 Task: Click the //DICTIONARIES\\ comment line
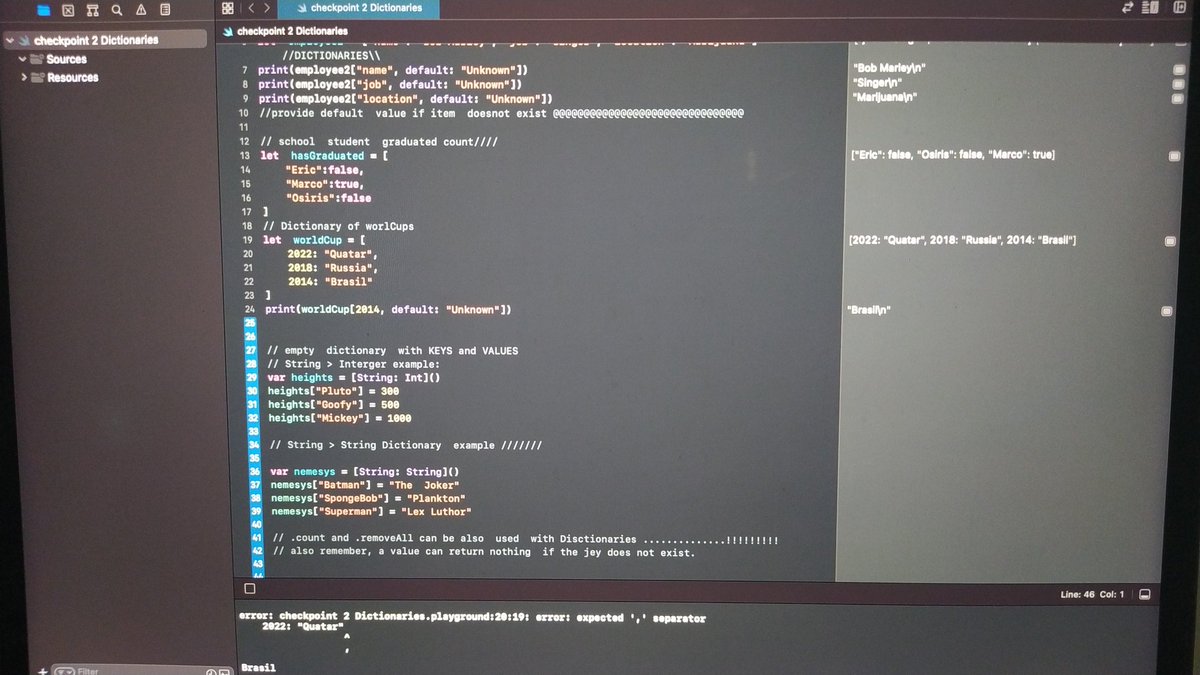(x=331, y=56)
